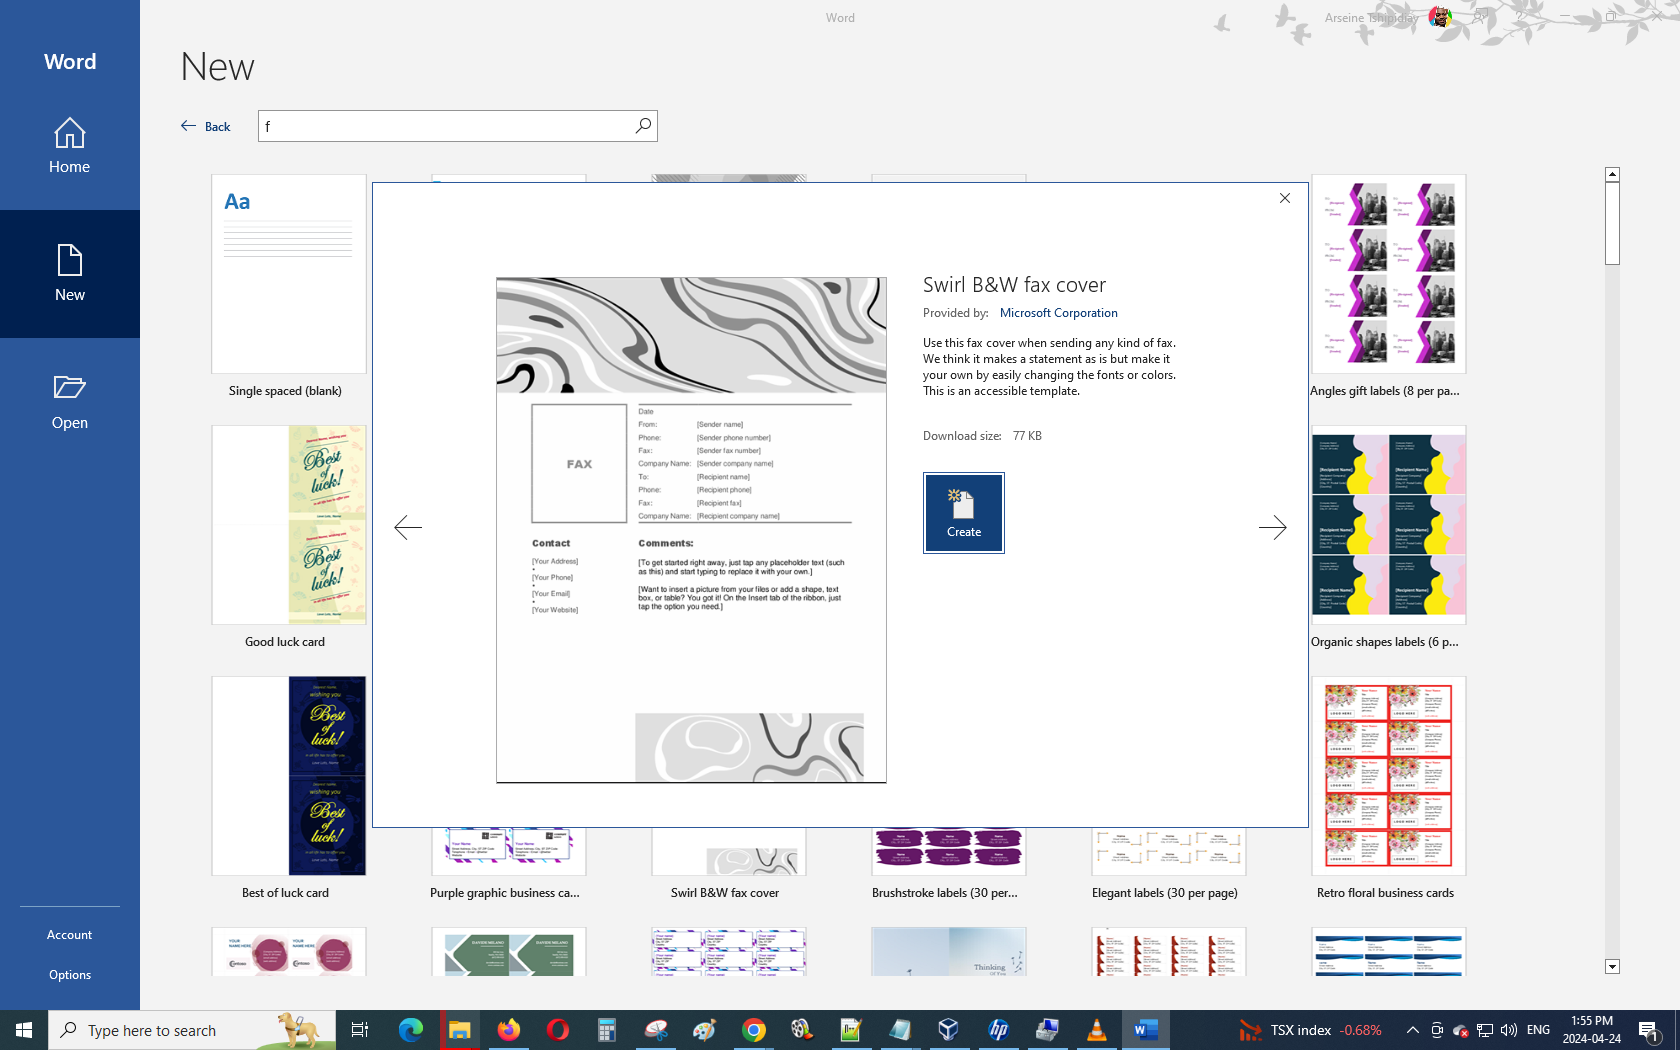The width and height of the screenshot is (1680, 1050).
Task: Open the Home tab in sidebar
Action: click(x=70, y=146)
